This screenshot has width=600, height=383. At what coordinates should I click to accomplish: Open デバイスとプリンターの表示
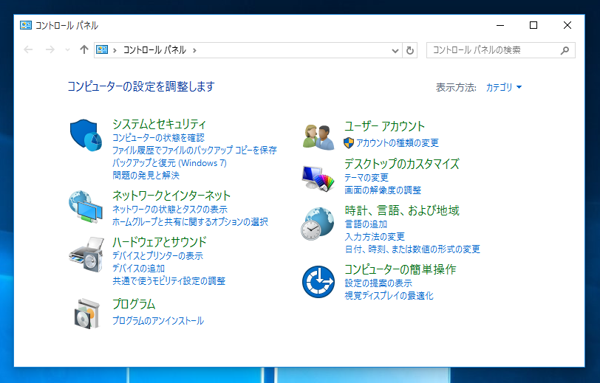tap(158, 256)
